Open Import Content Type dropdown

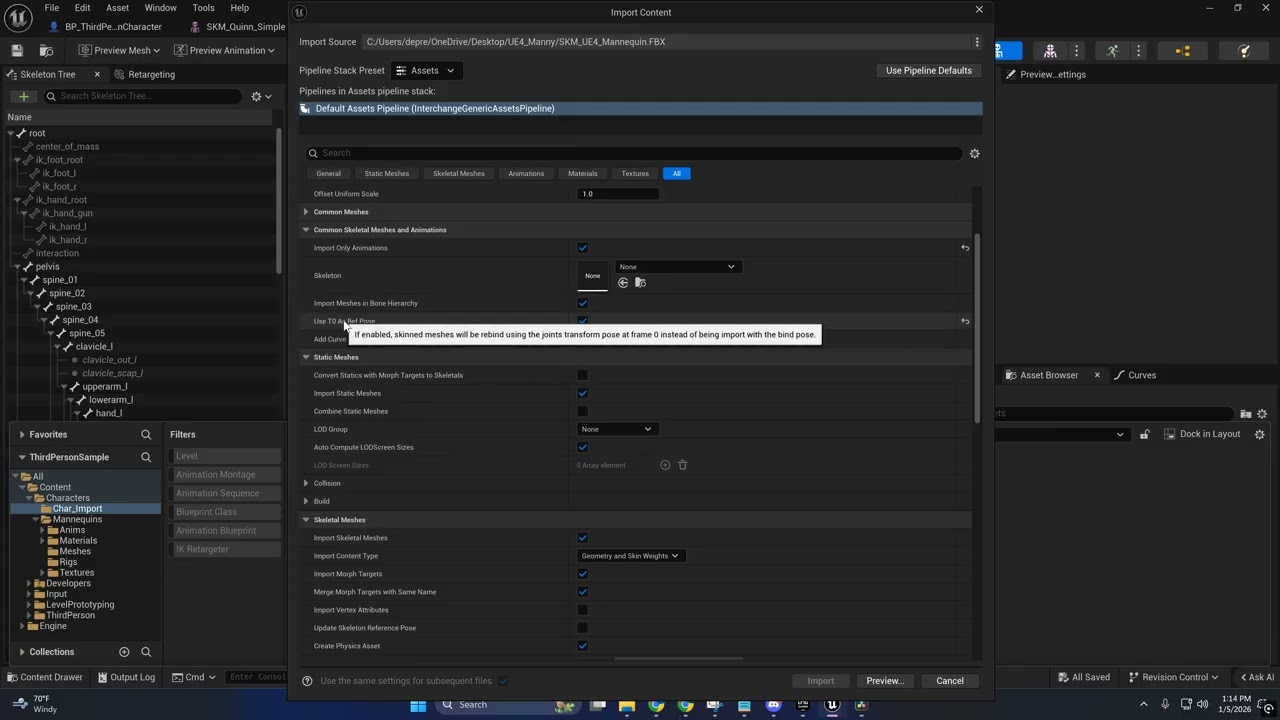point(631,556)
